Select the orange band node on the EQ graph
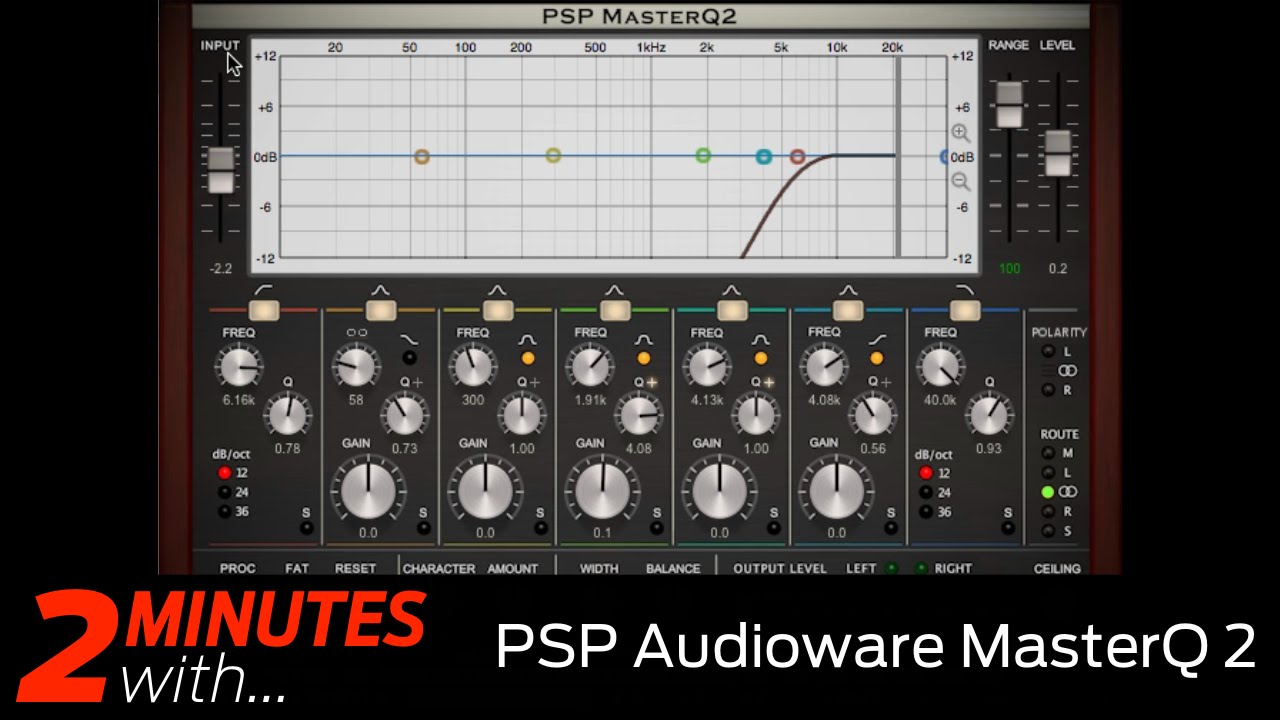1280x720 pixels. tap(422, 156)
